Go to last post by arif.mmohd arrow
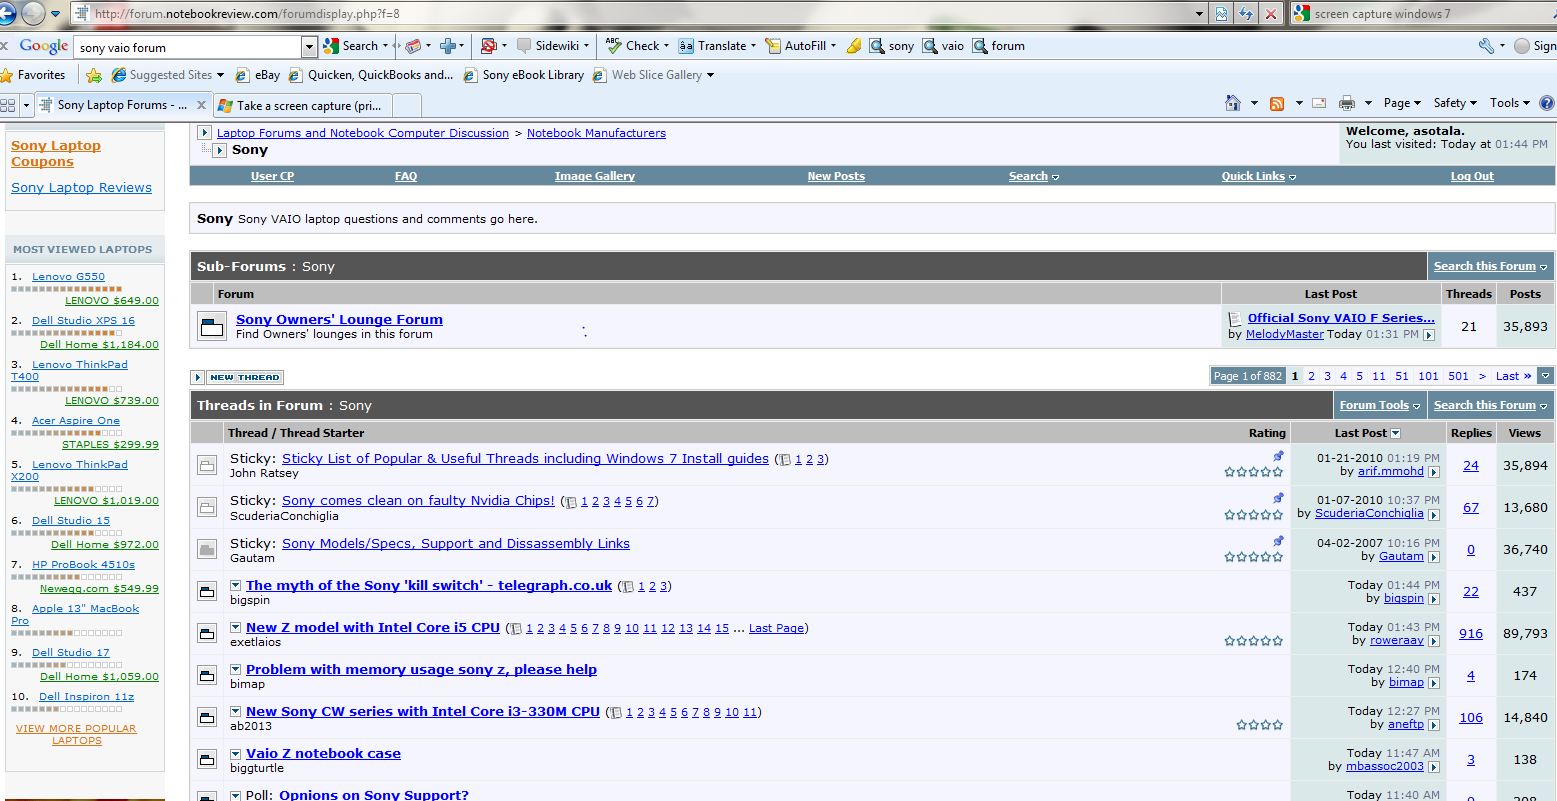Viewport: 1557px width, 801px height. (x=1434, y=472)
